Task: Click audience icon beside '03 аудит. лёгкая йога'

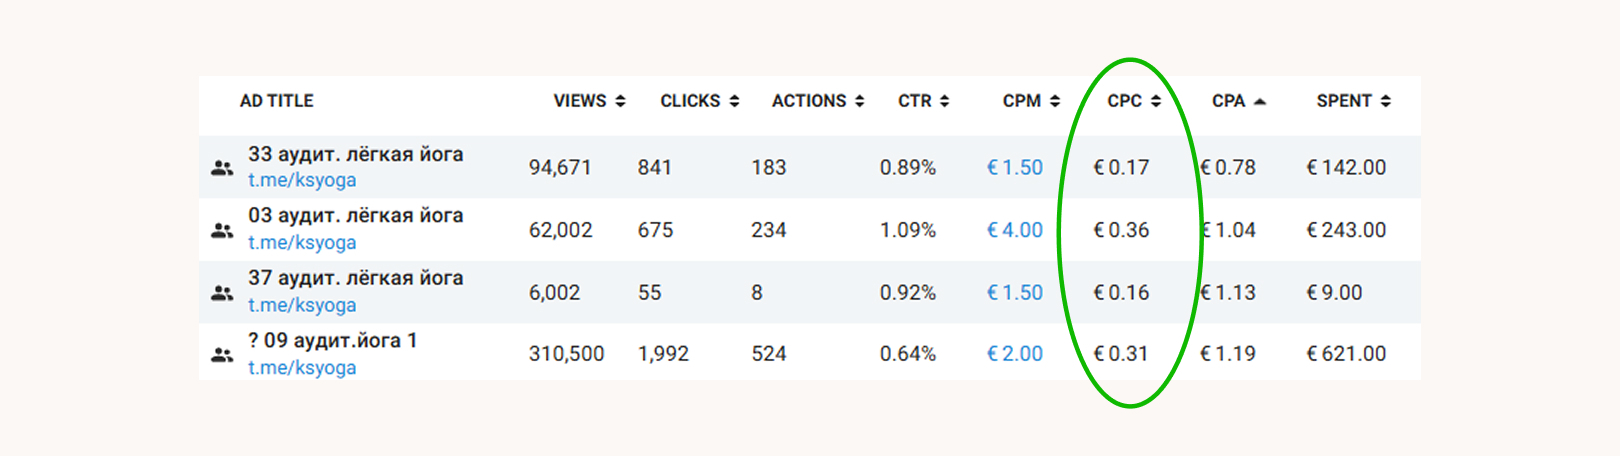Action: (222, 230)
